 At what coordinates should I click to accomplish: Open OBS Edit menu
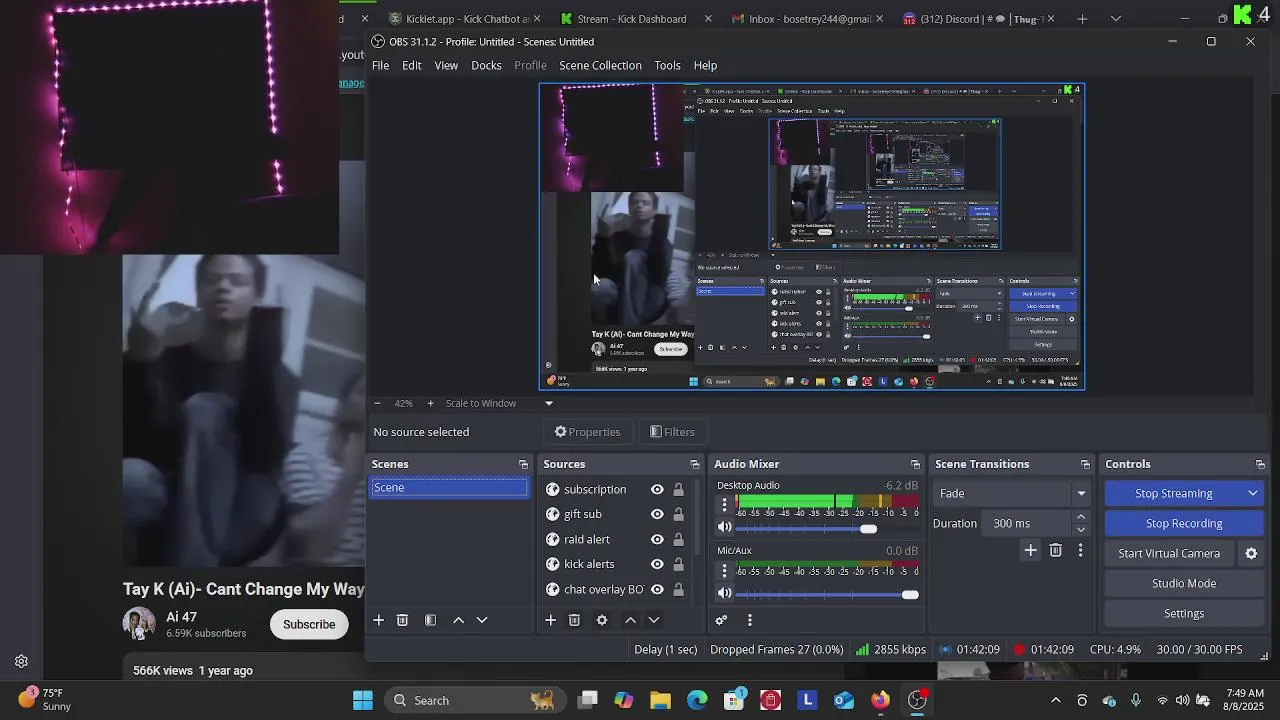412,65
